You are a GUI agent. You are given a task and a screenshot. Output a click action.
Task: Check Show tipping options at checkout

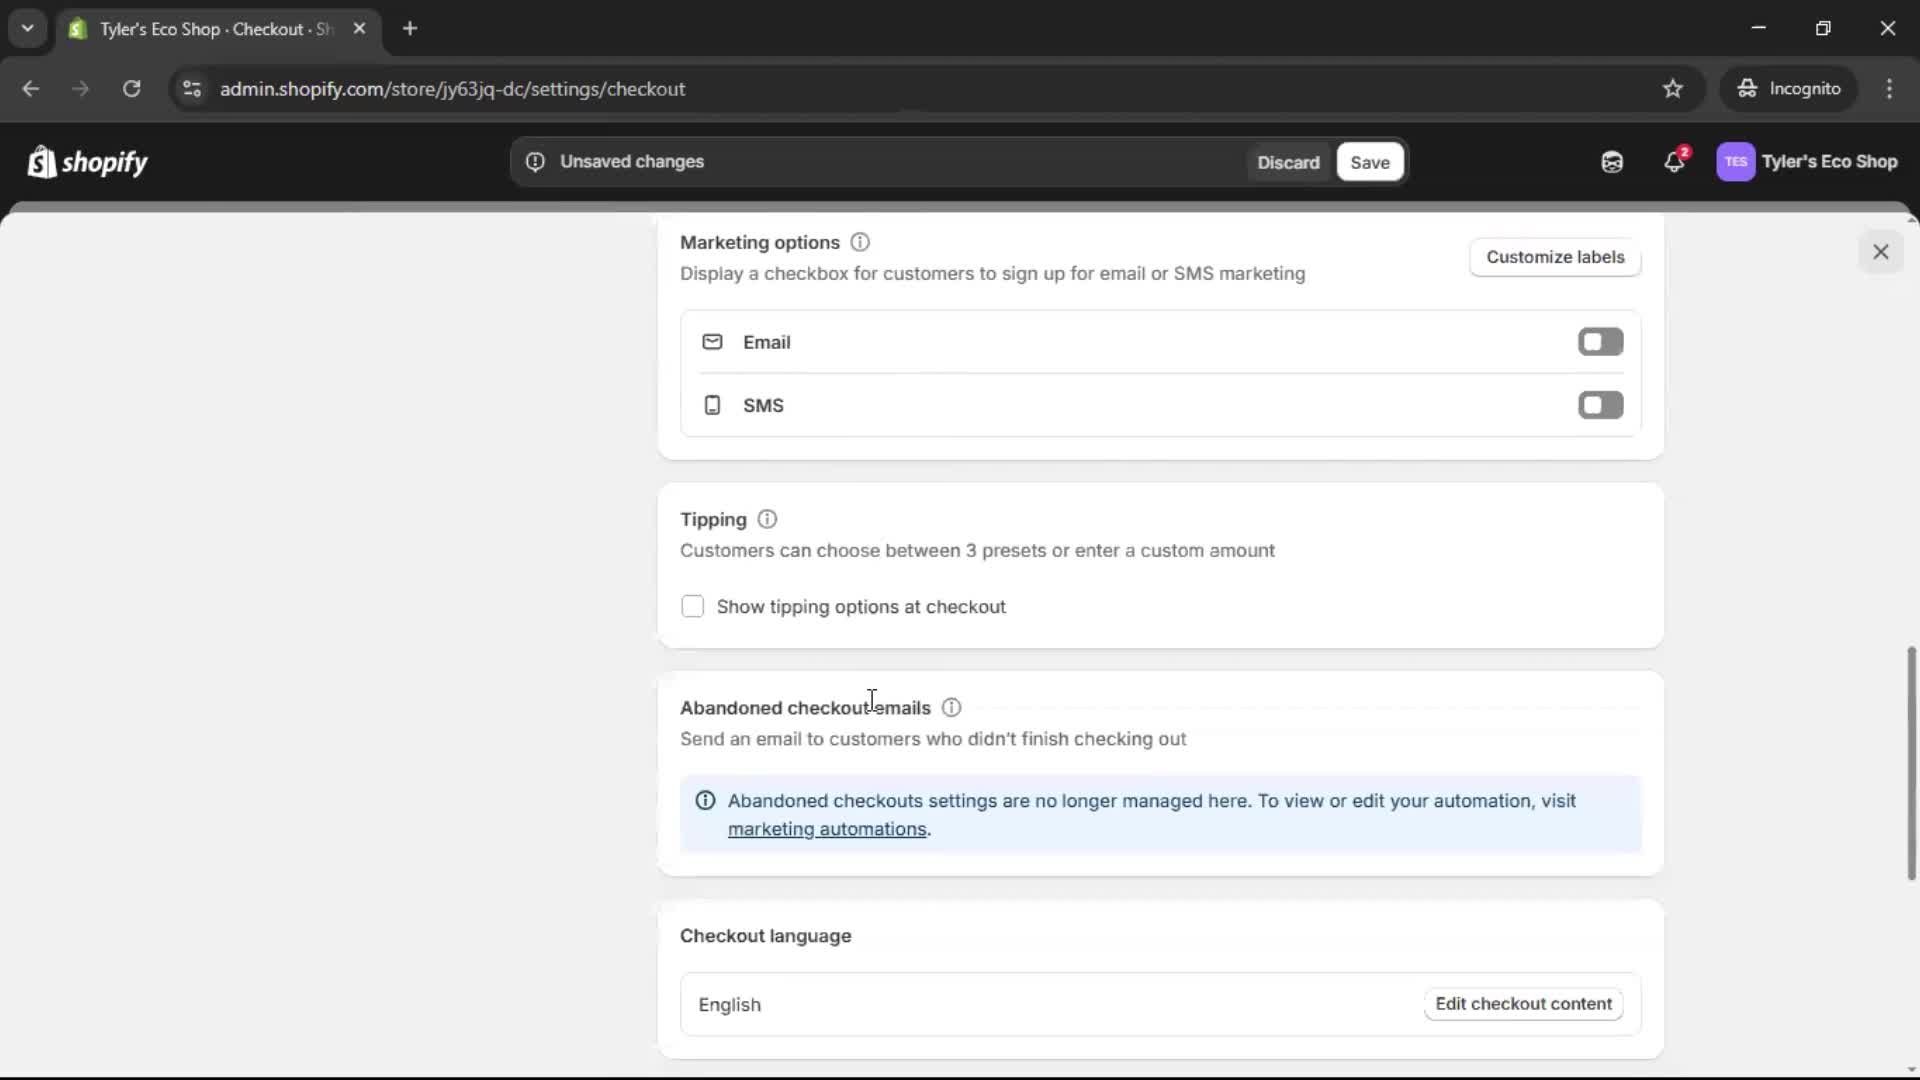693,606
